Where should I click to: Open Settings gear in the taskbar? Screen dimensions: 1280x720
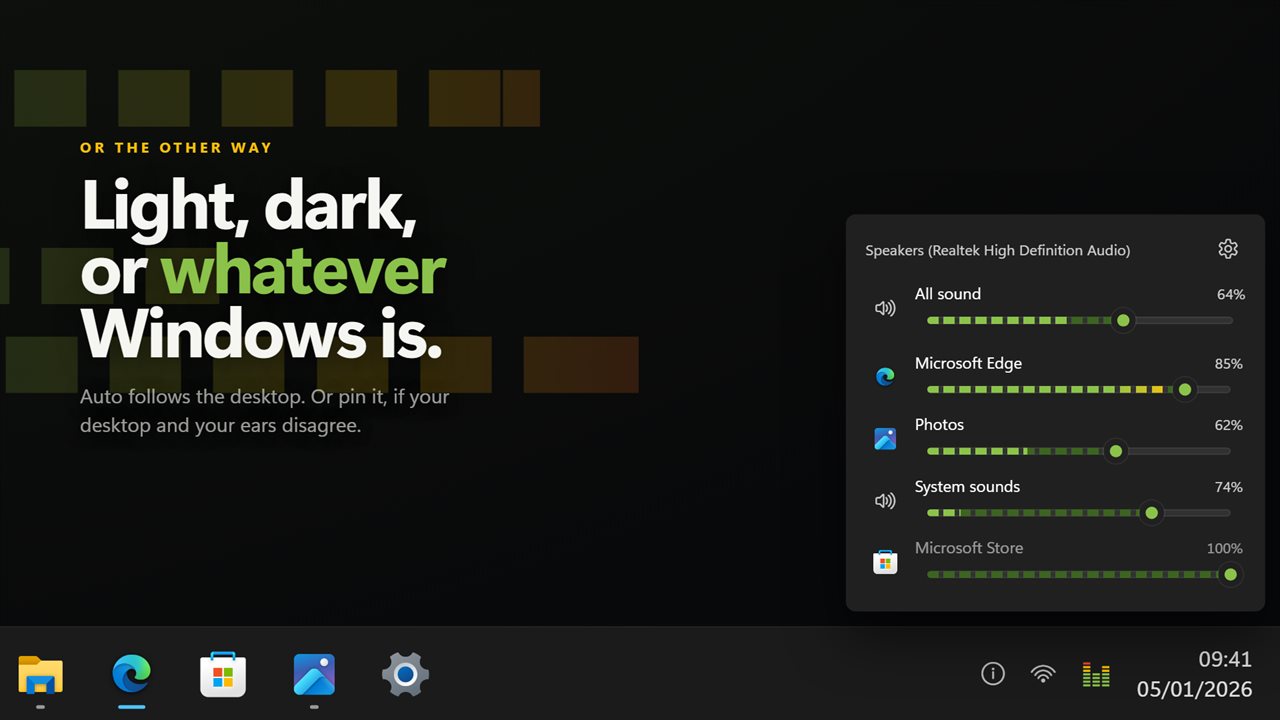point(405,675)
